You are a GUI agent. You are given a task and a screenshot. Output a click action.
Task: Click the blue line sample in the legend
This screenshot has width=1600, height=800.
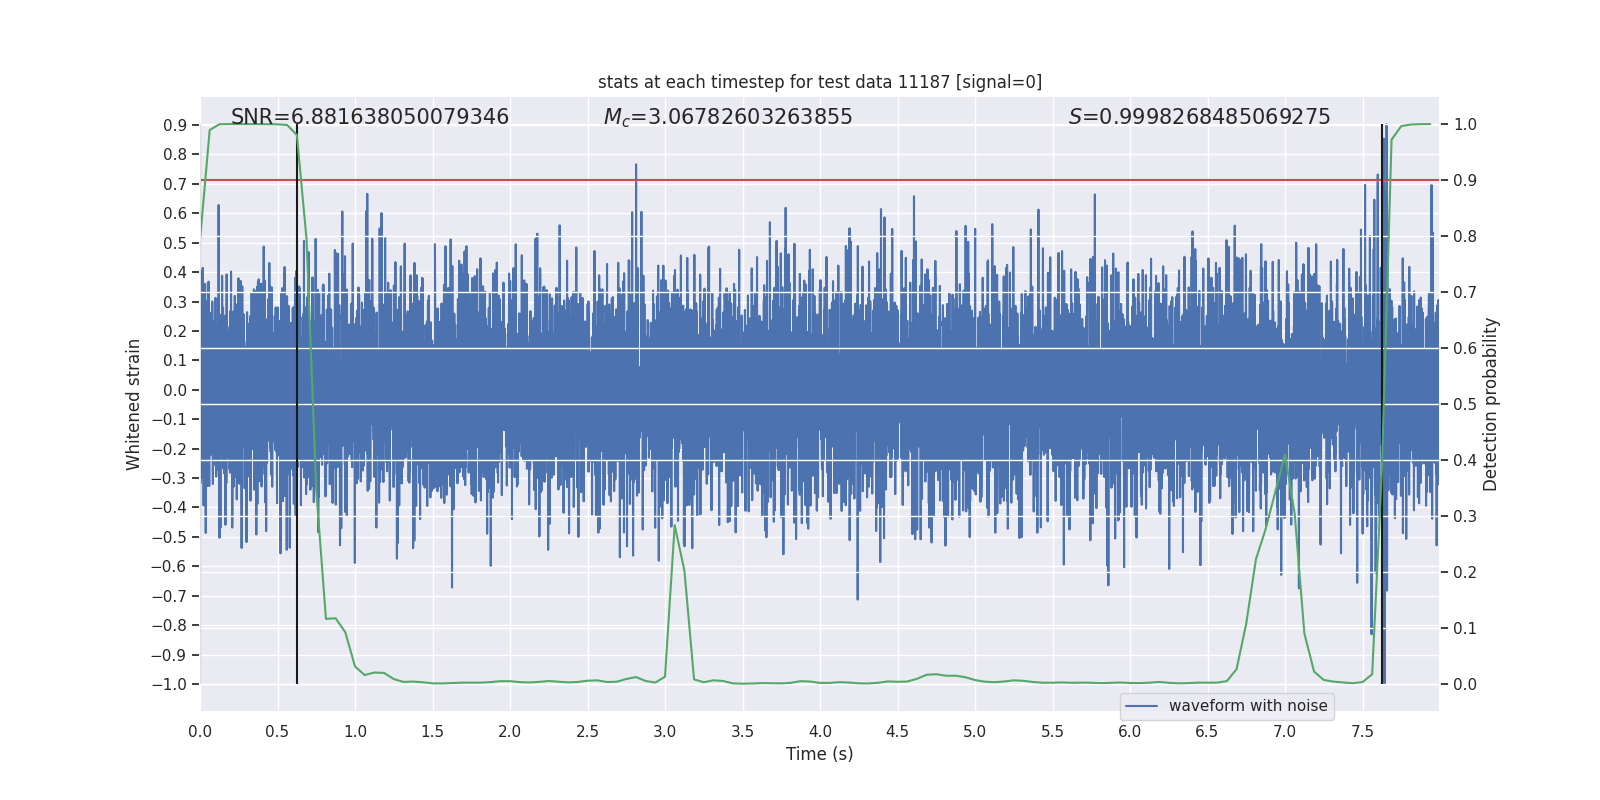[x=1141, y=706]
